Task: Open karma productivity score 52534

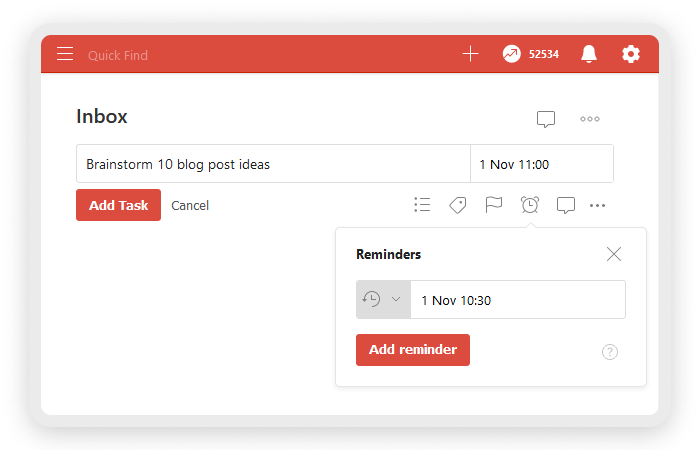Action: (x=530, y=54)
